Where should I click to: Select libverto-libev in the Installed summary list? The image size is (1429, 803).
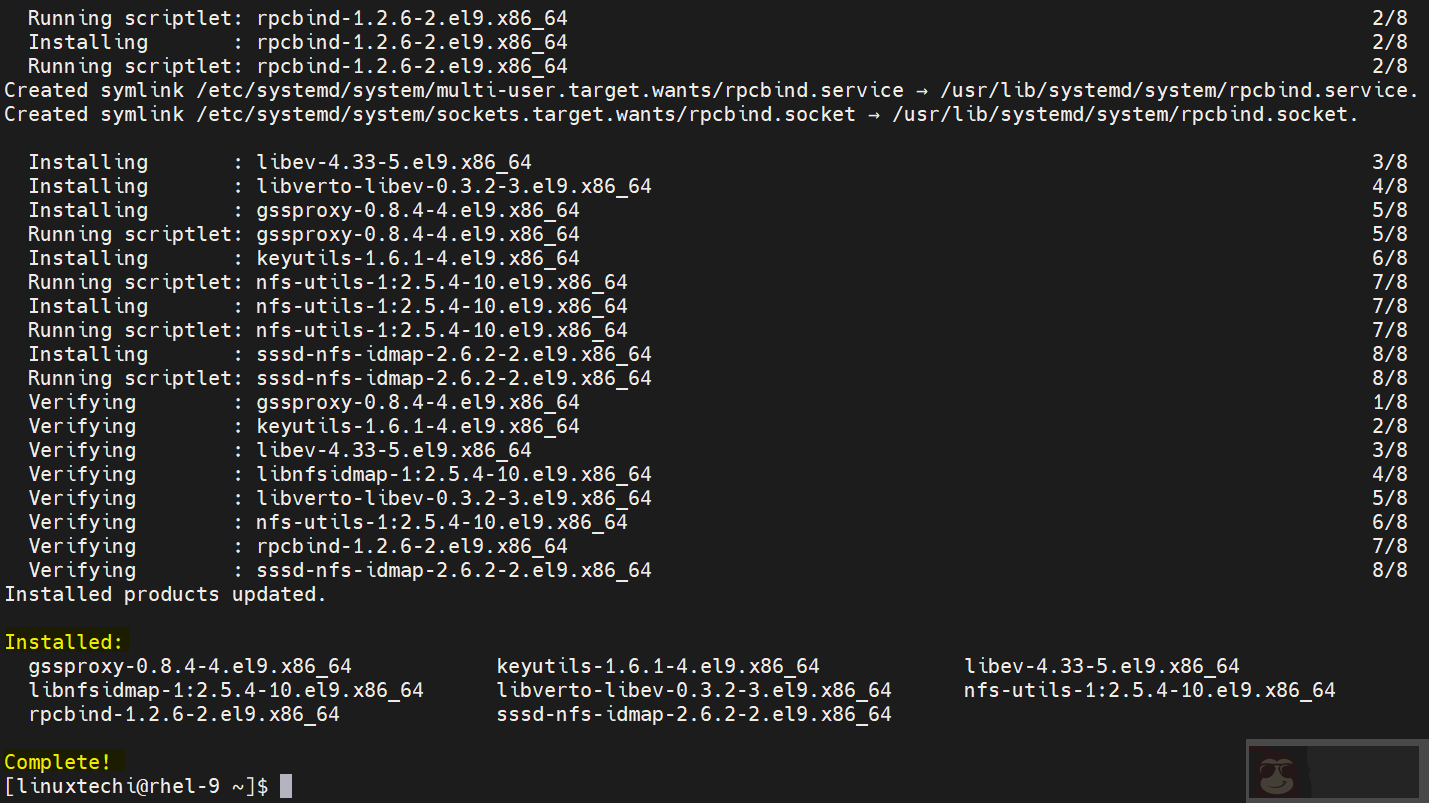(694, 690)
